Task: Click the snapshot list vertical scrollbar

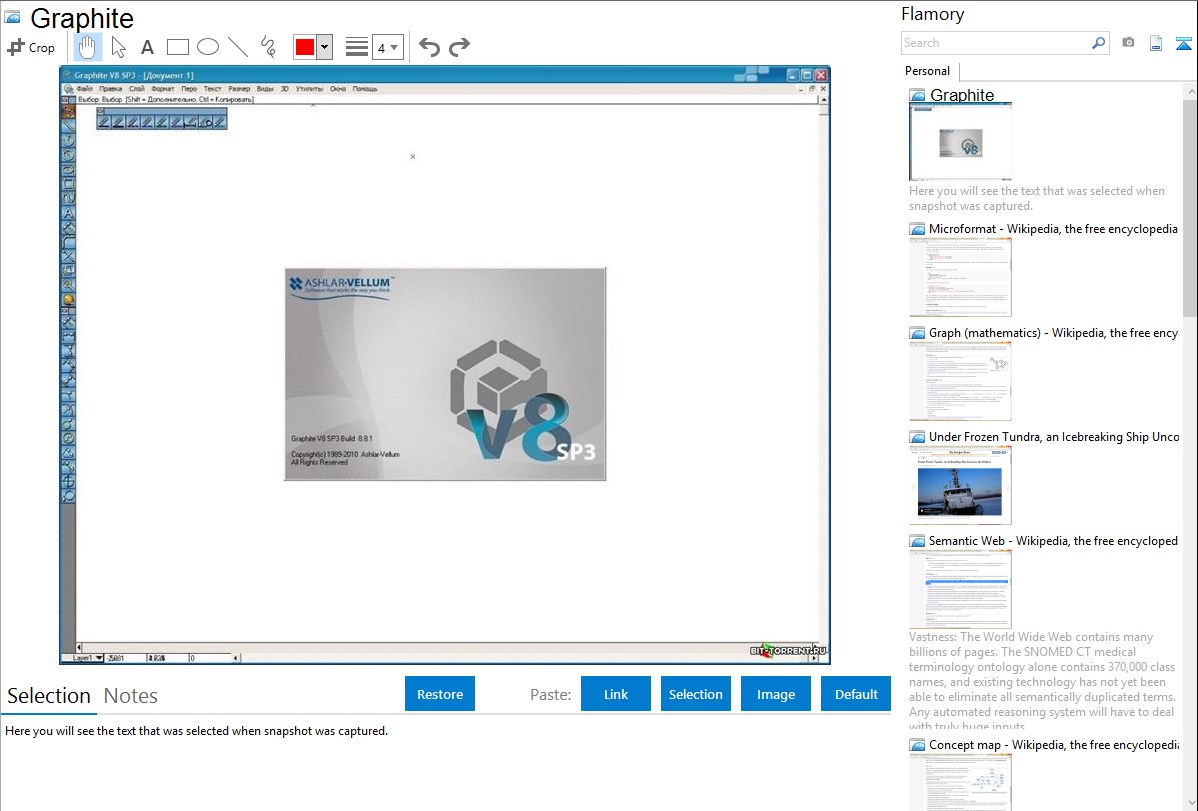Action: click(x=1190, y=208)
